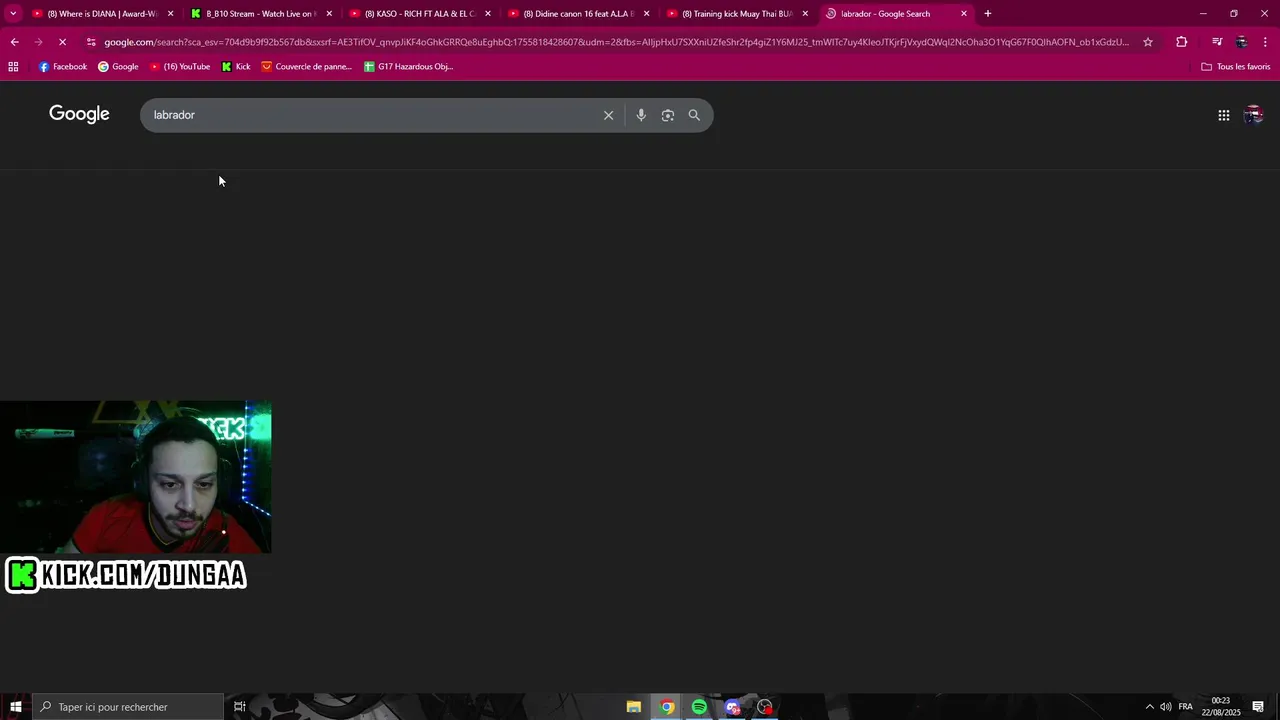Click Taper ici pour rechercher search box
The height and width of the screenshot is (720, 1280).
tap(127, 707)
